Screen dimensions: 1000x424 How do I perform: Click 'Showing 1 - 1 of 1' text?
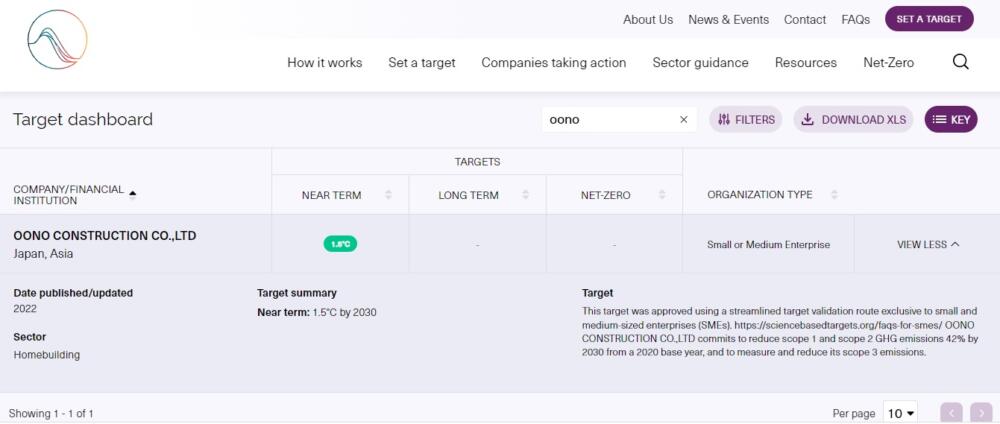pos(51,414)
